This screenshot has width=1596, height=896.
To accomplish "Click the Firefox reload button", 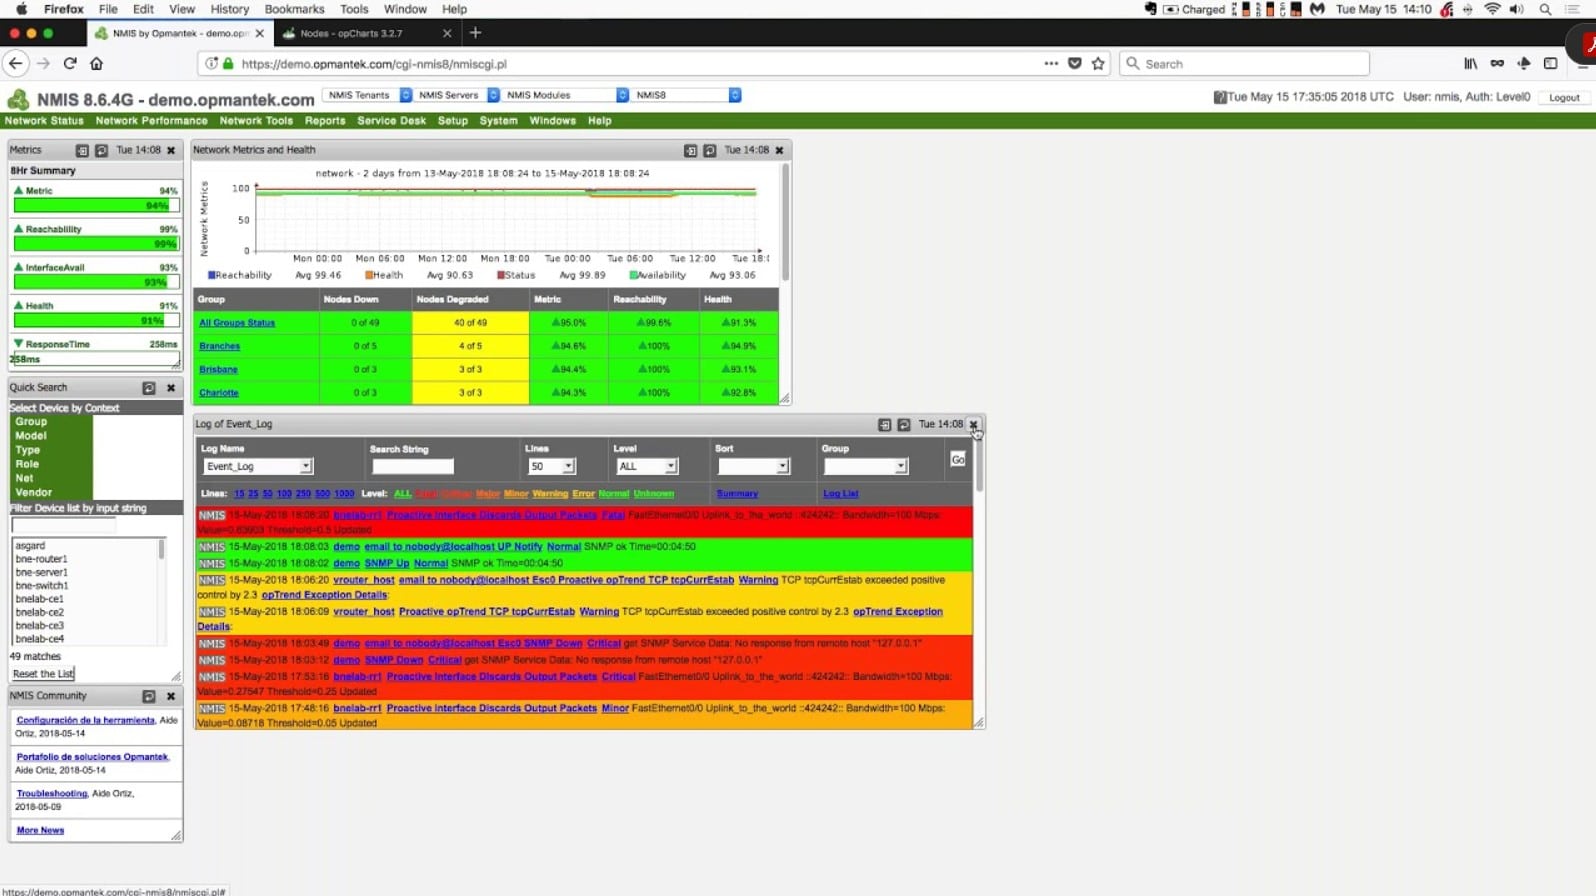I will pos(70,63).
